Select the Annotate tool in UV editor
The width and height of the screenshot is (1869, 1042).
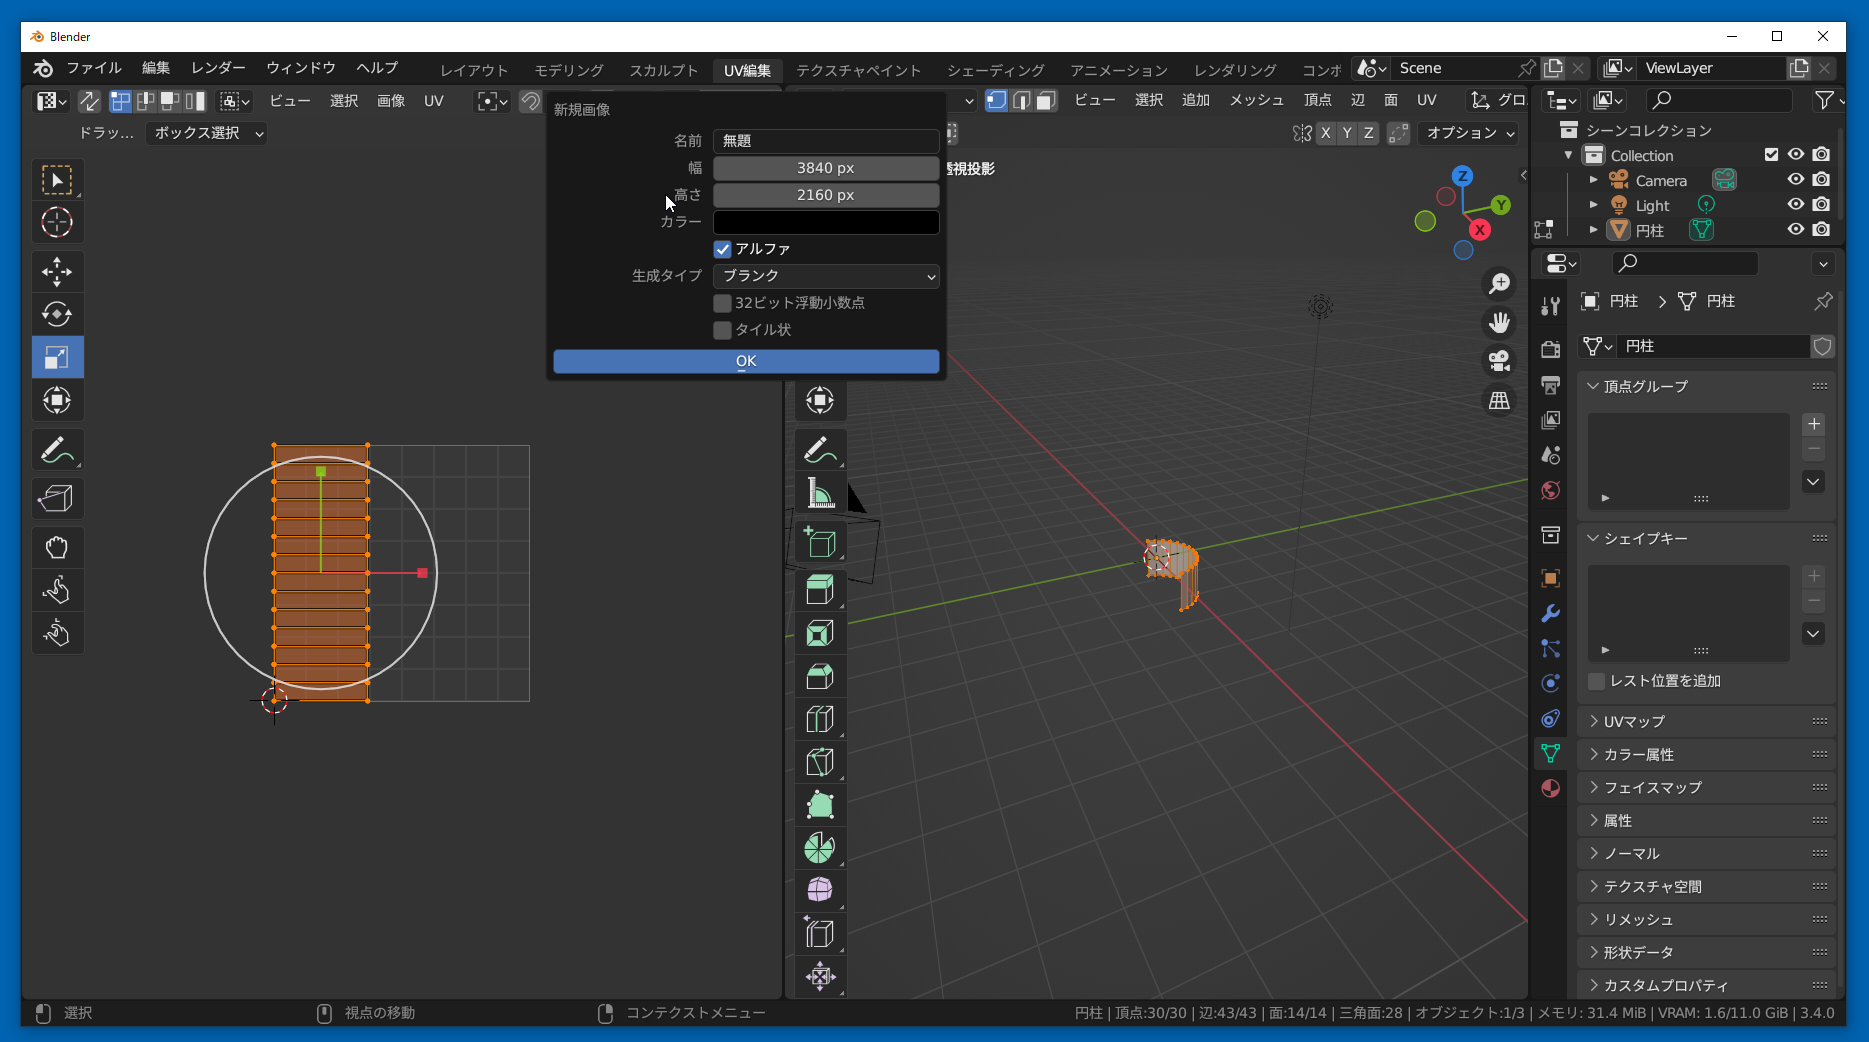[x=57, y=451]
